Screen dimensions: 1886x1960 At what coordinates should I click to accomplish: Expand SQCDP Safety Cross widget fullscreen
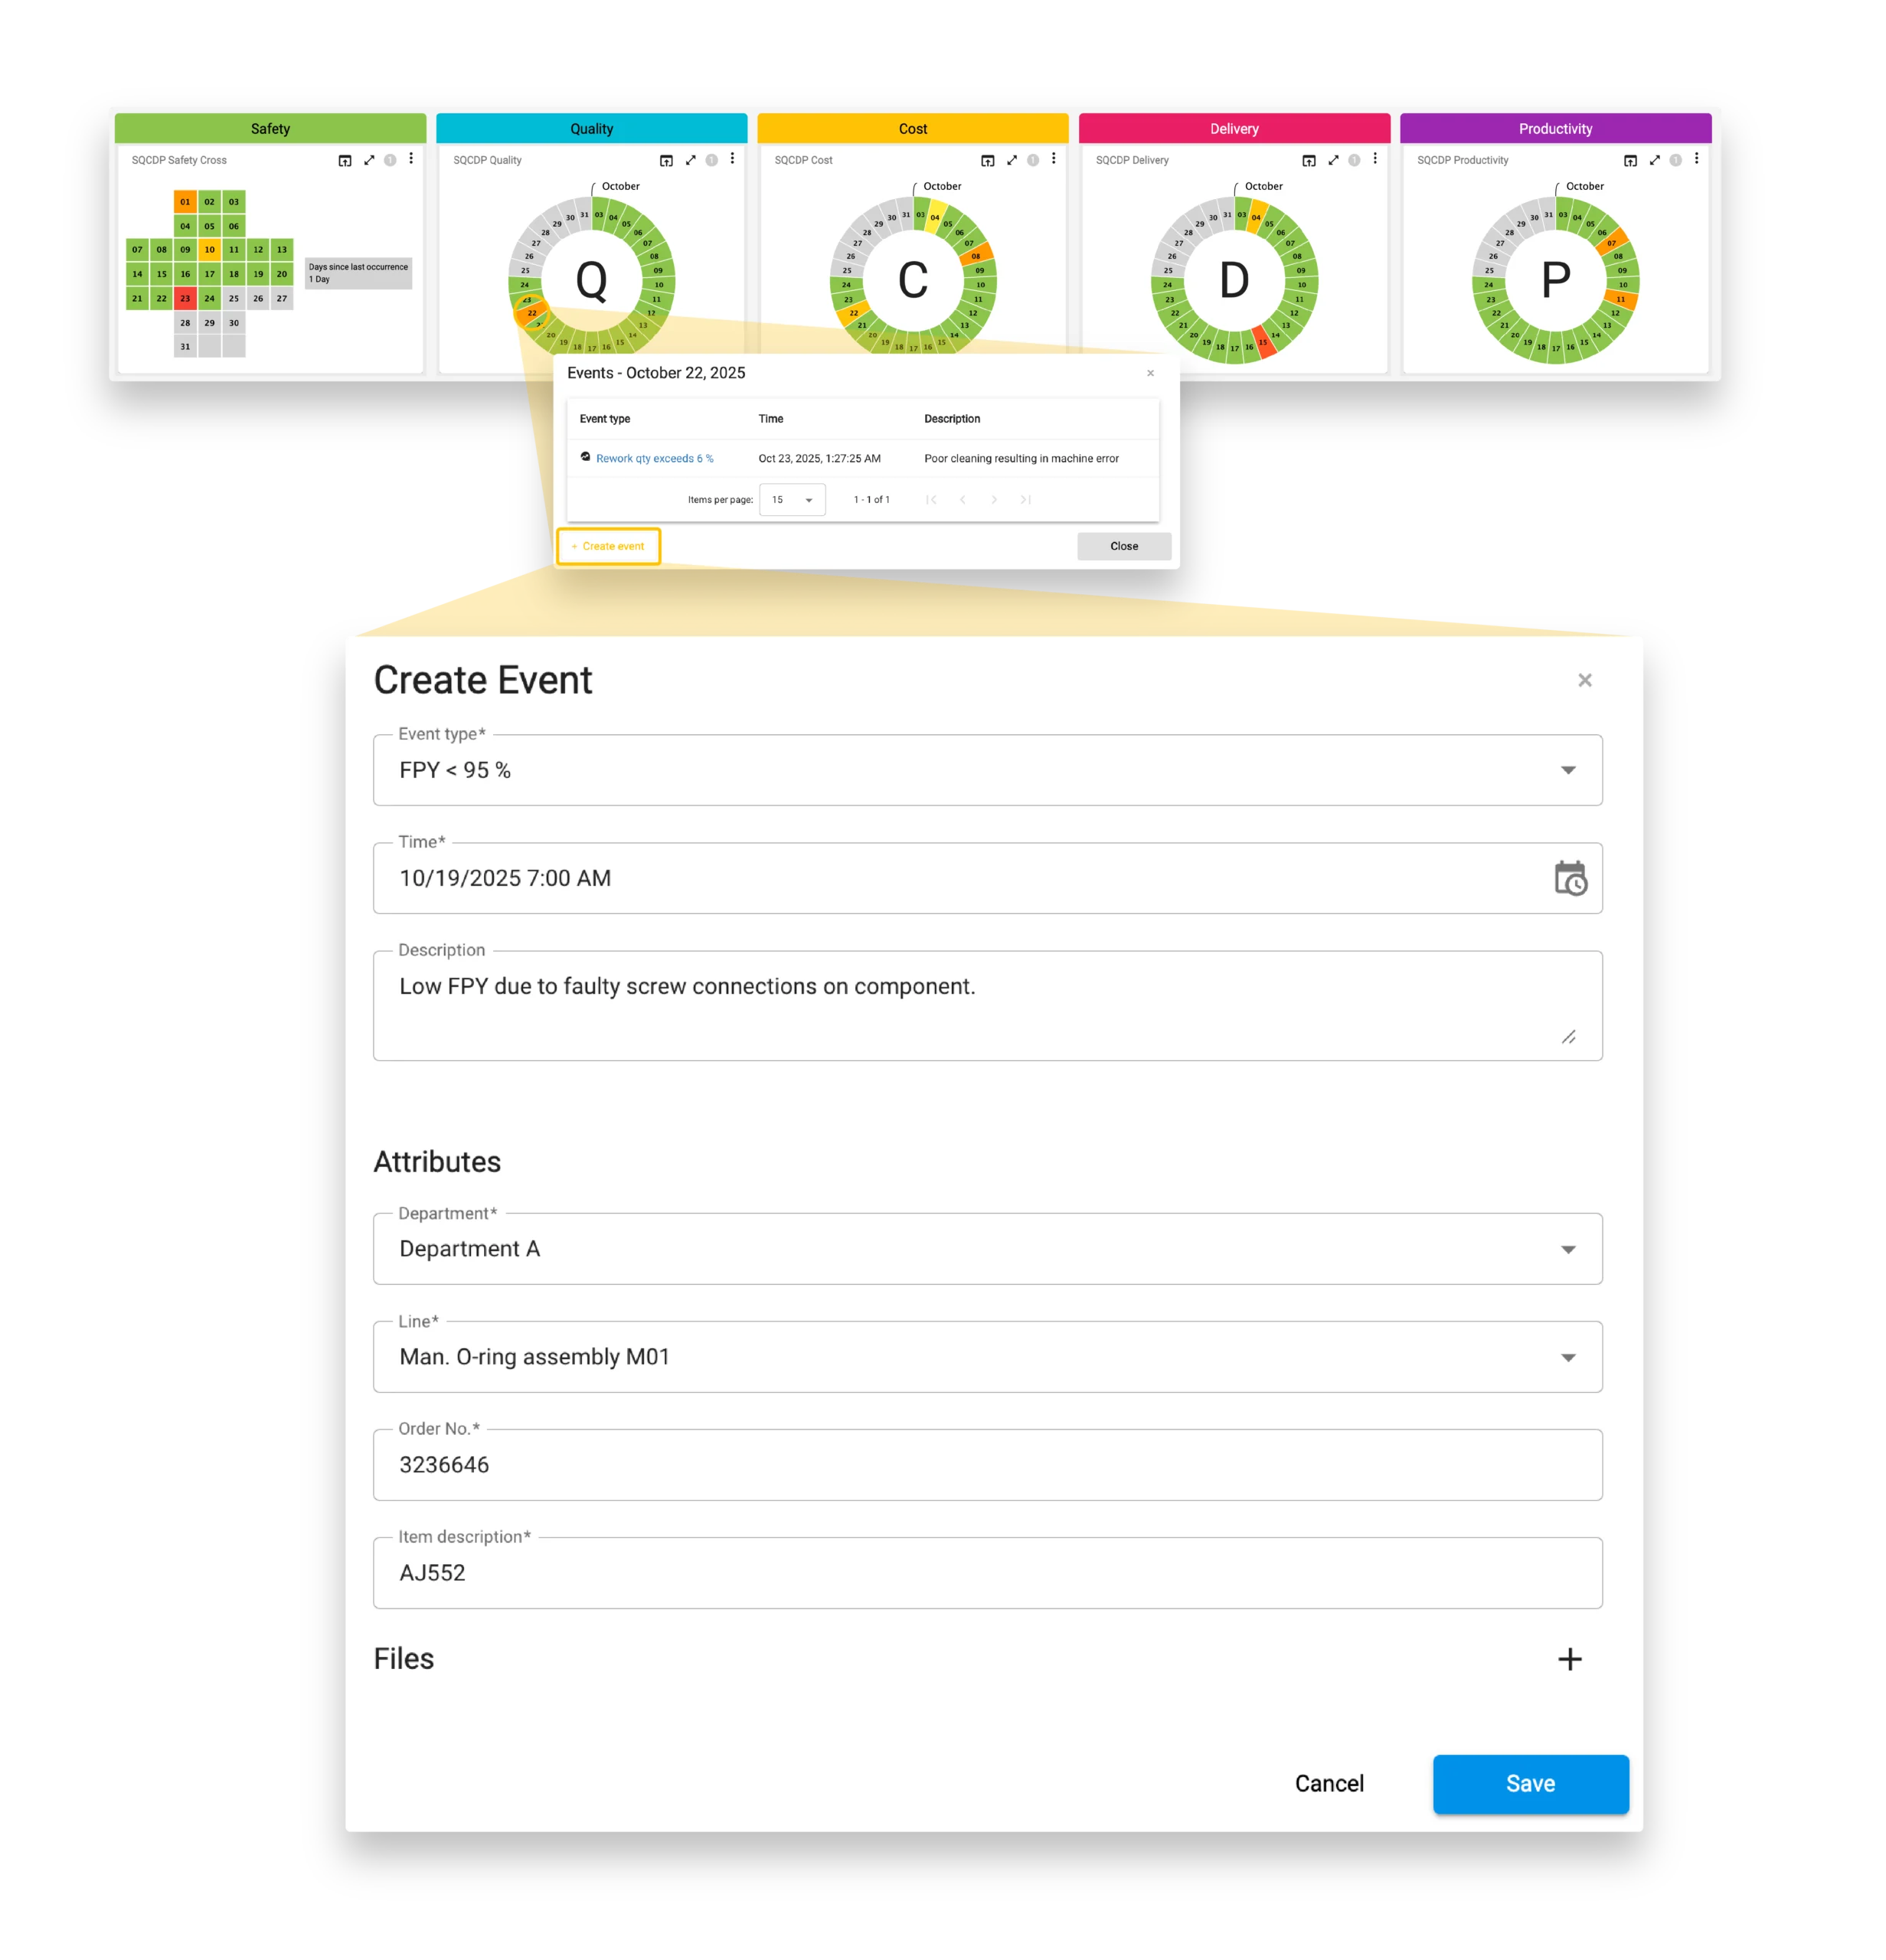click(x=369, y=160)
